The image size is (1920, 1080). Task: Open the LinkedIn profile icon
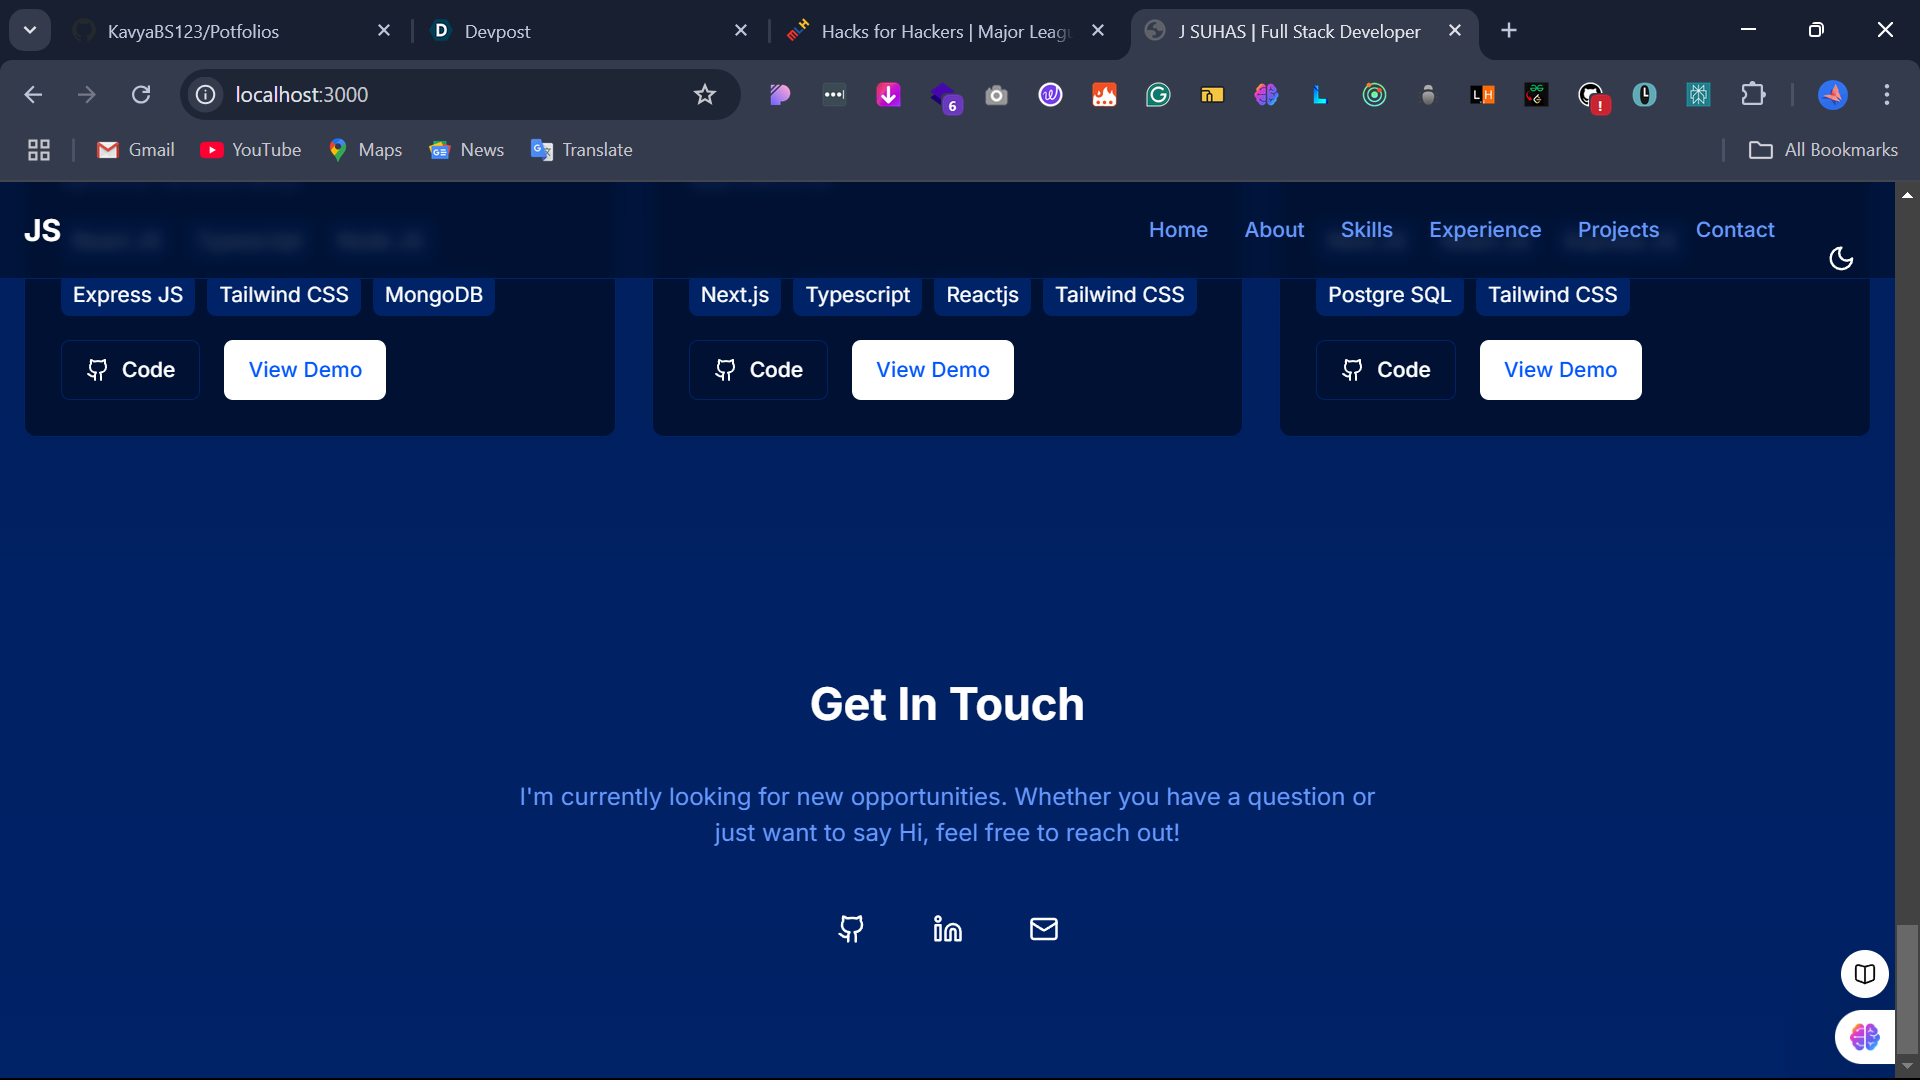pyautogui.click(x=947, y=929)
